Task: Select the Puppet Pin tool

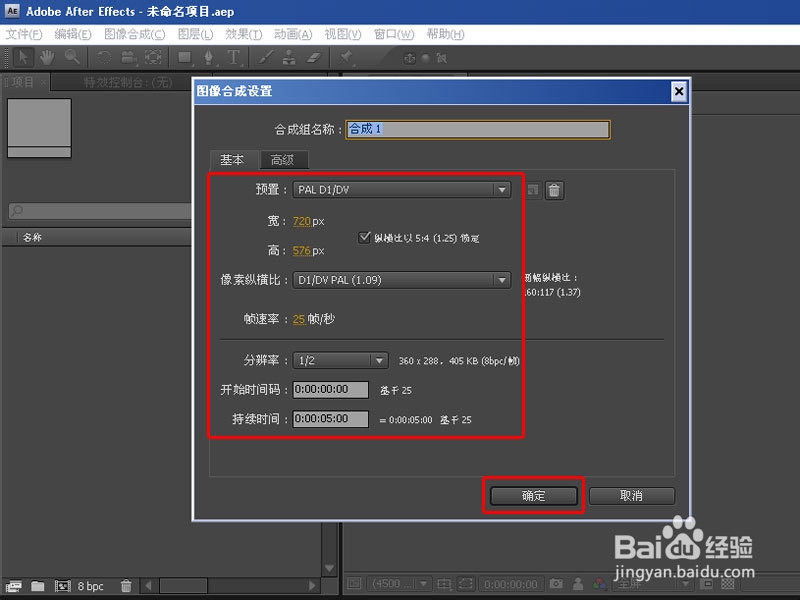Action: [x=346, y=57]
